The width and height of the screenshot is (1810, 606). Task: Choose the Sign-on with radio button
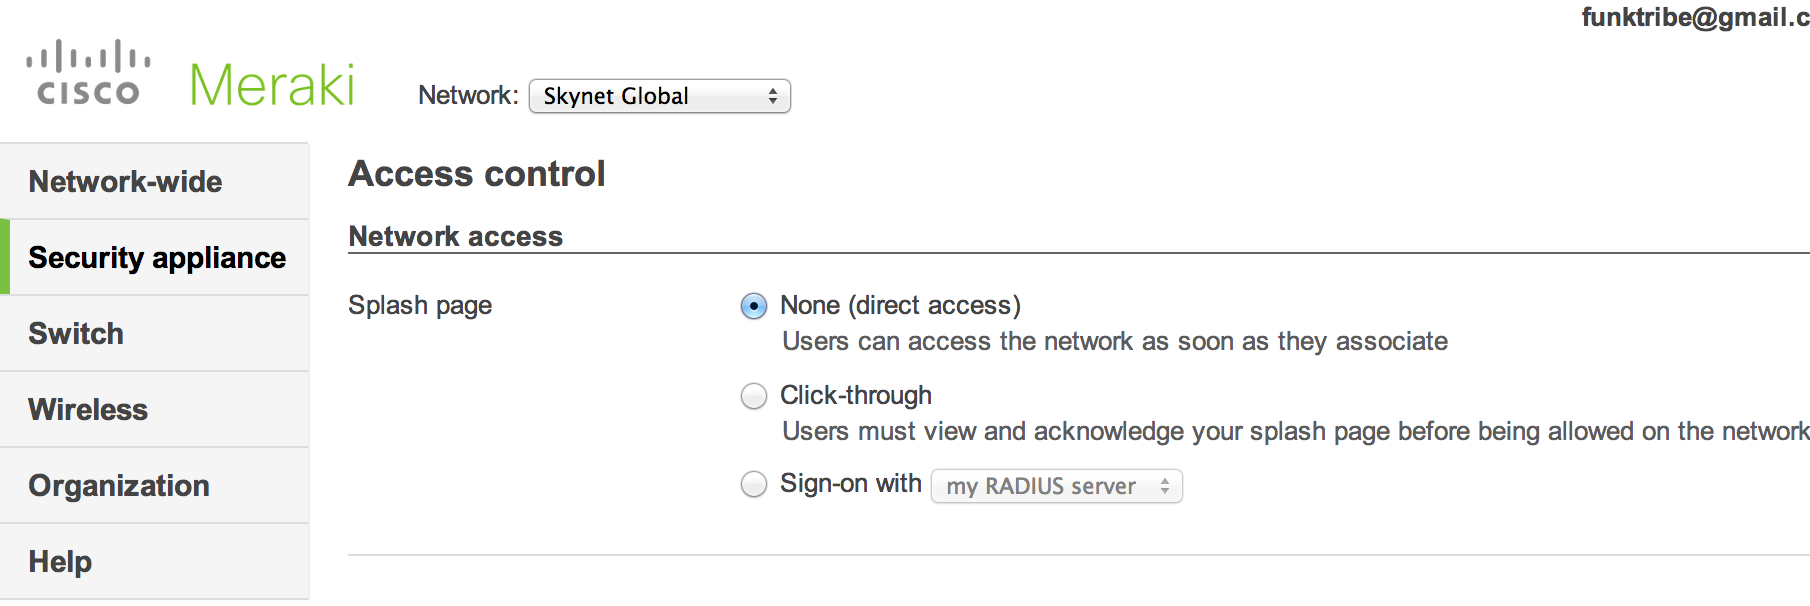[x=754, y=484]
